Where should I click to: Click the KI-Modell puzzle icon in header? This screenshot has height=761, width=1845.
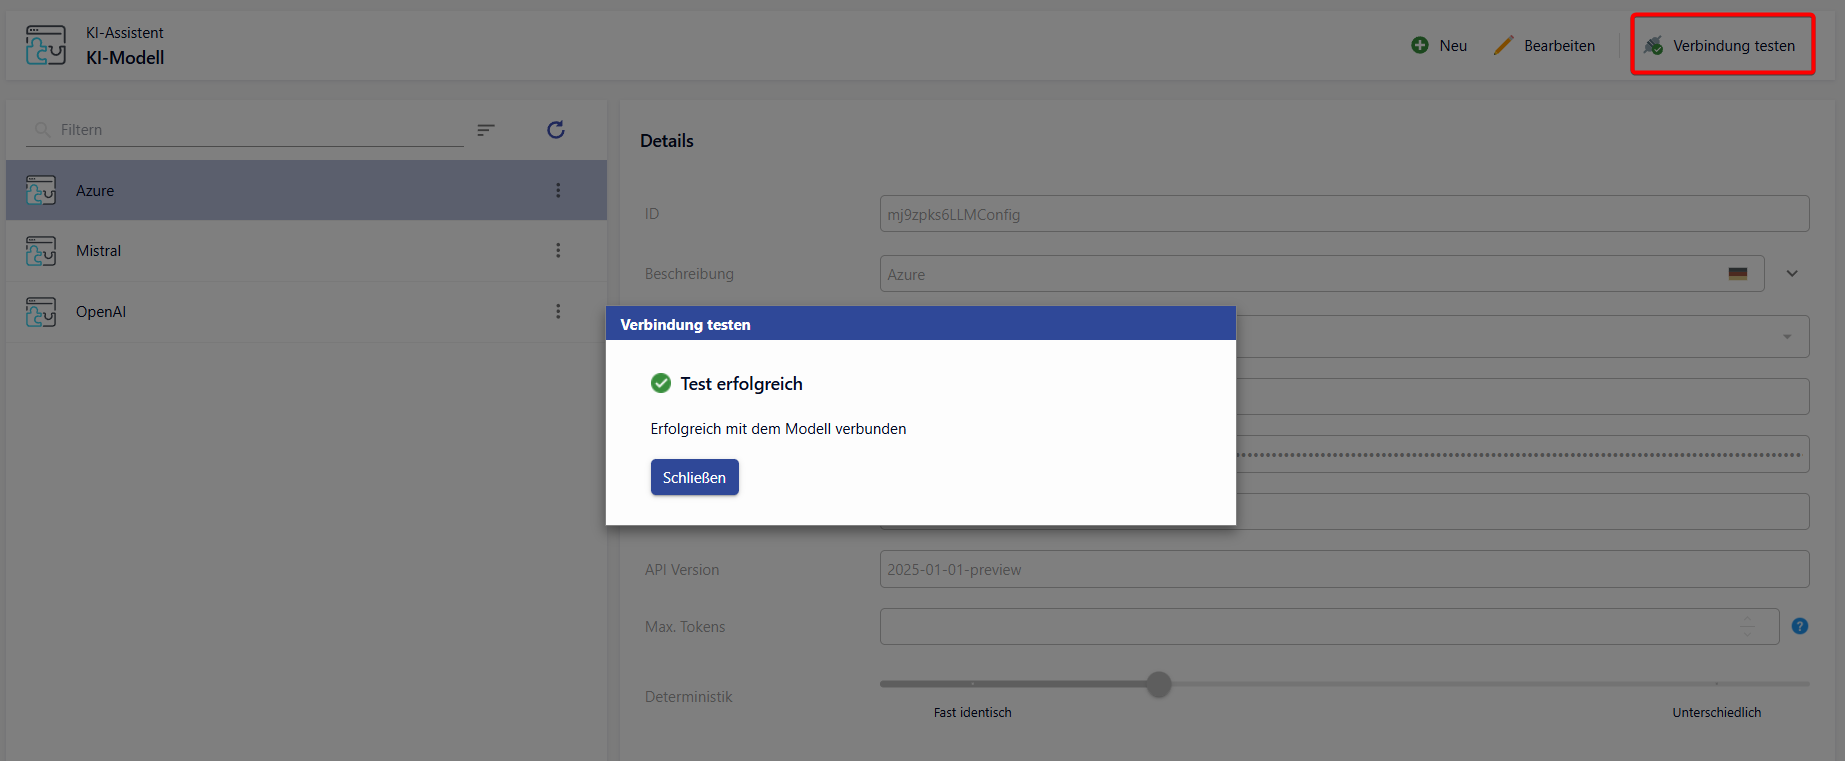click(x=45, y=46)
